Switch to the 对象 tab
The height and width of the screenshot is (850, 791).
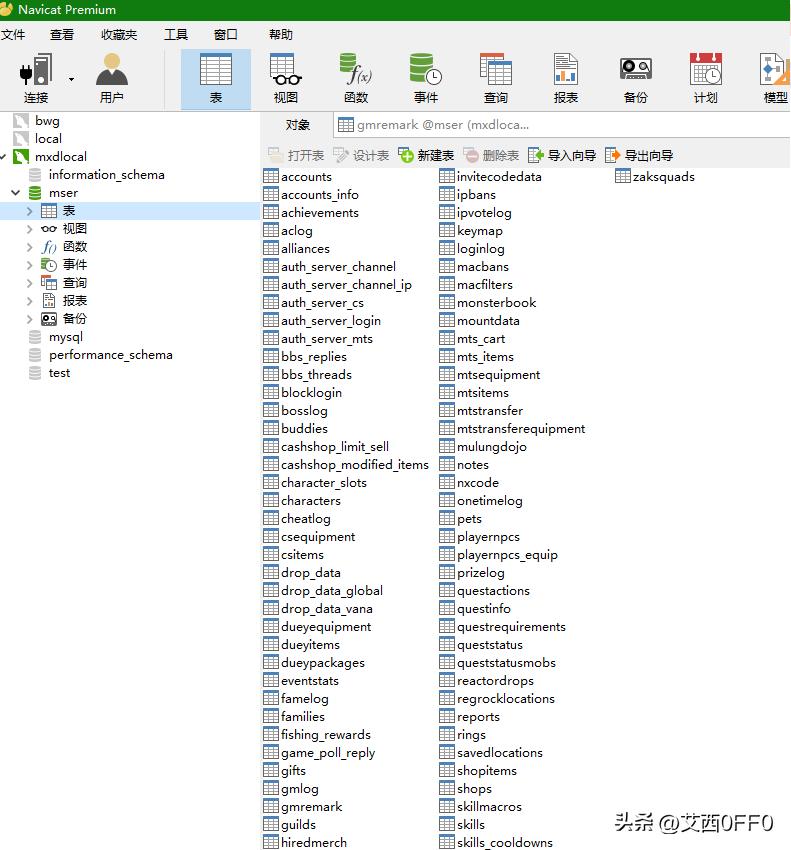(298, 125)
